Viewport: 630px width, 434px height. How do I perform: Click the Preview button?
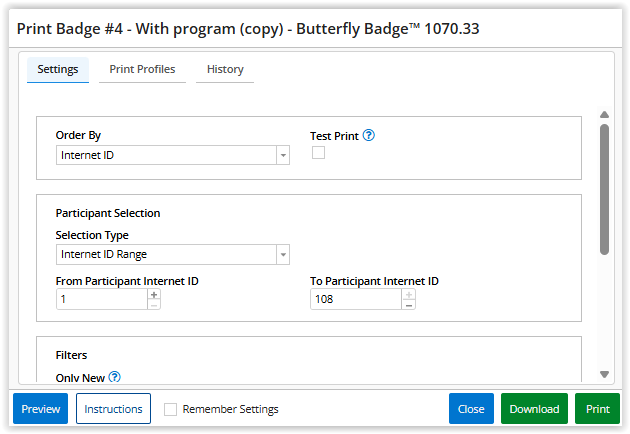(41, 409)
